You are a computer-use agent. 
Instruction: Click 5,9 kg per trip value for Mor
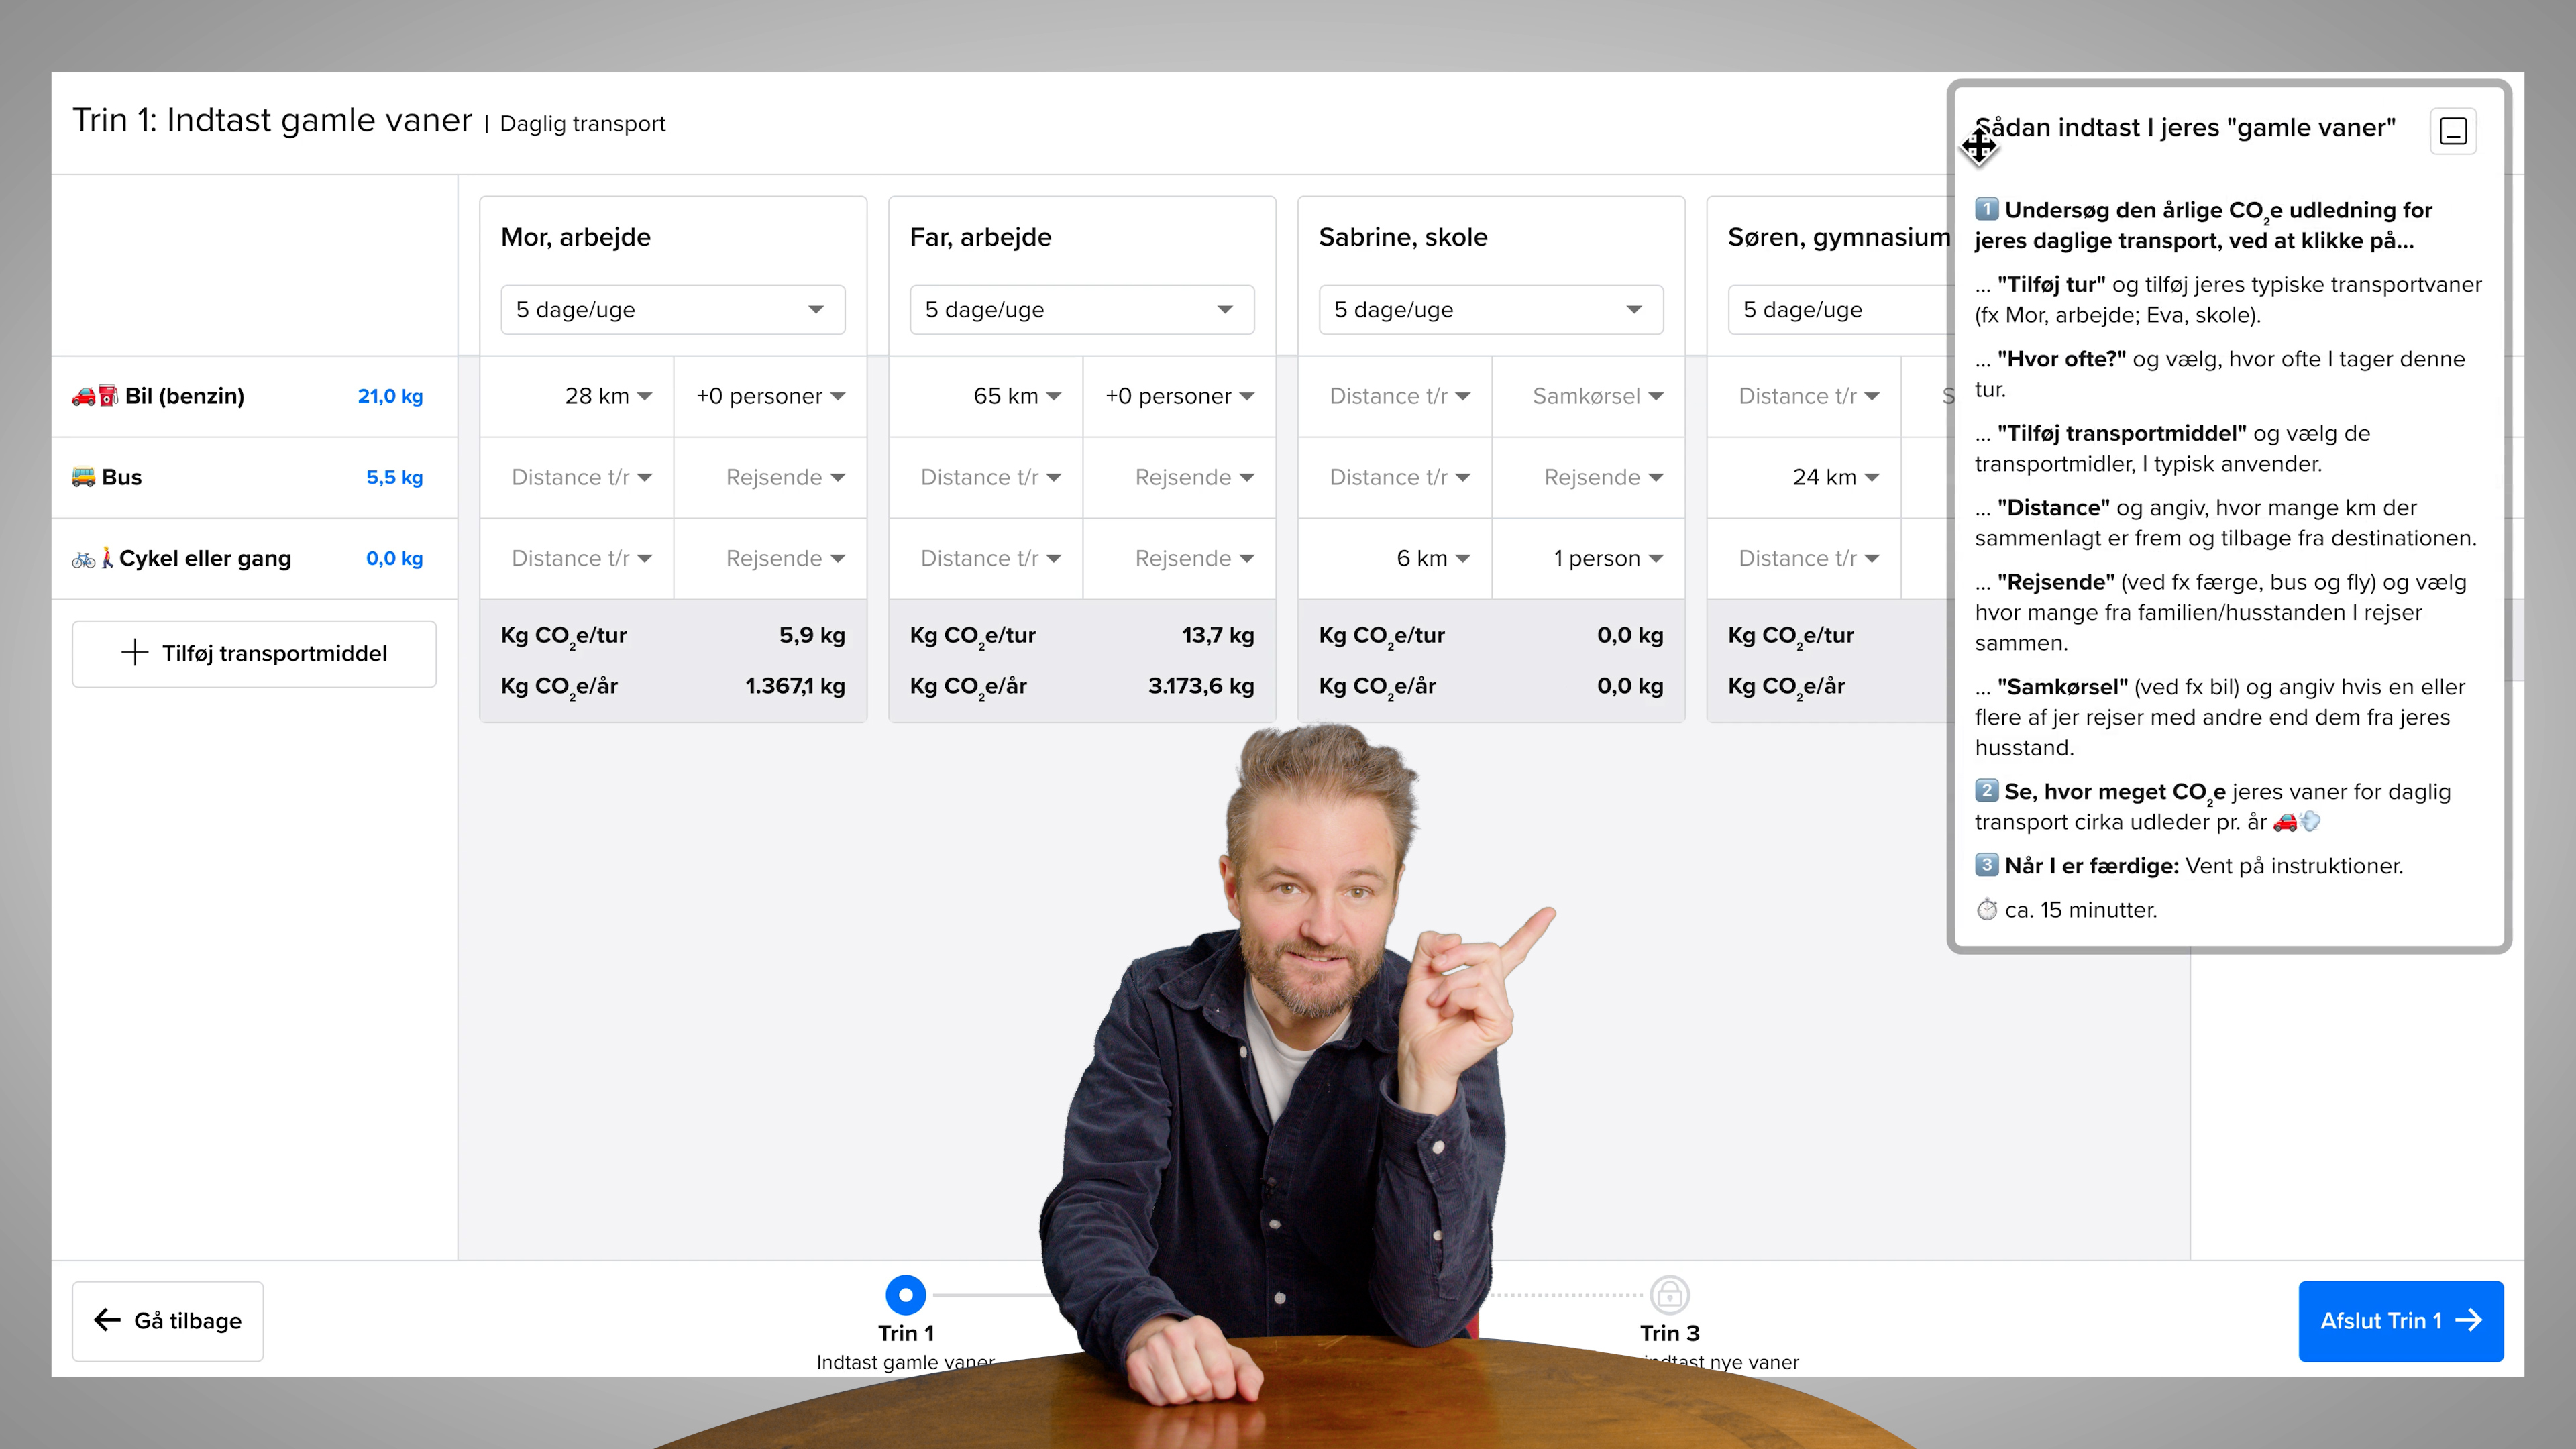click(812, 635)
